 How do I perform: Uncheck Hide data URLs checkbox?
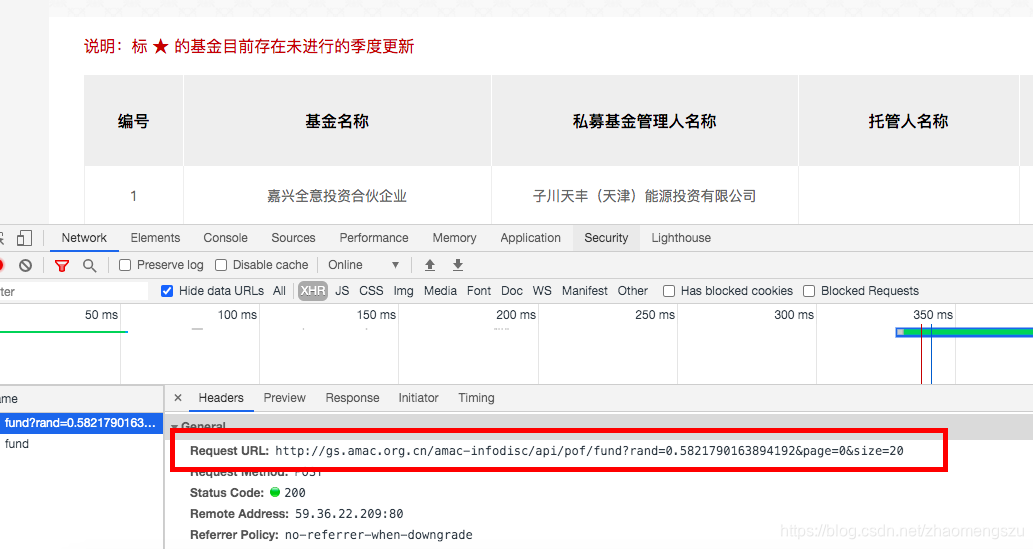[x=167, y=291]
